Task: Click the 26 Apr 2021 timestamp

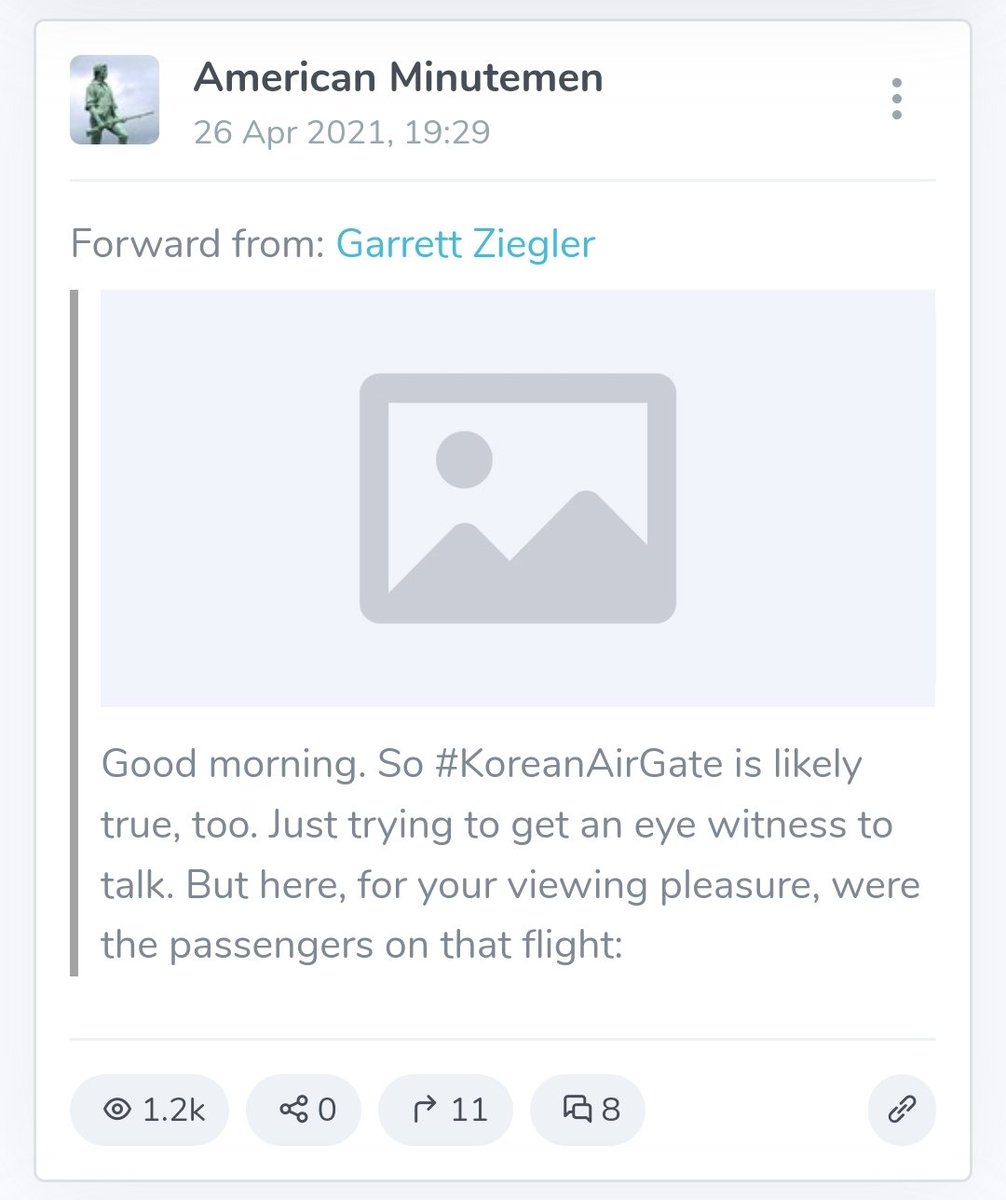Action: [341, 132]
